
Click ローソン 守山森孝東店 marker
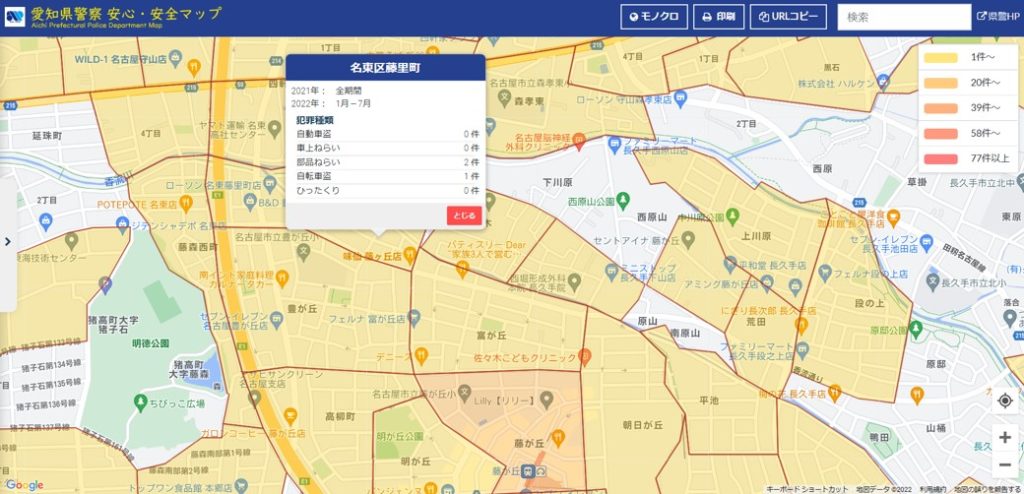coord(680,99)
